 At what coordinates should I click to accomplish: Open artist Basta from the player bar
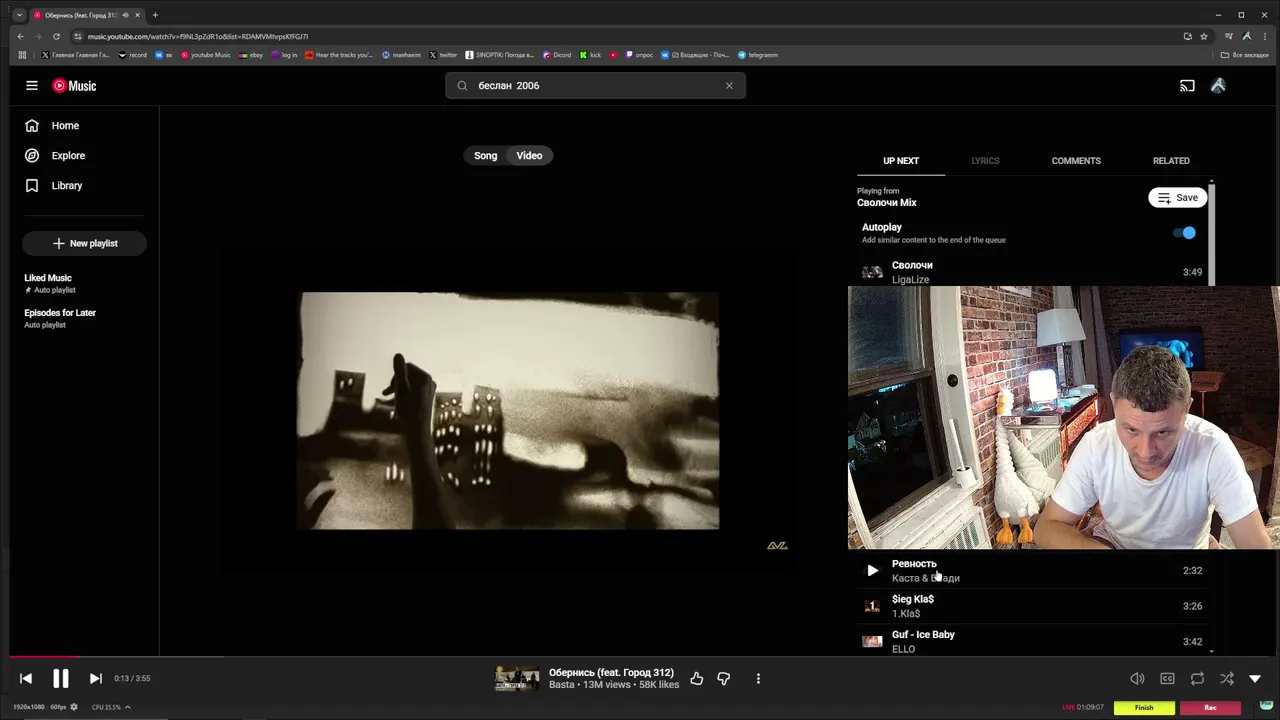click(x=562, y=685)
